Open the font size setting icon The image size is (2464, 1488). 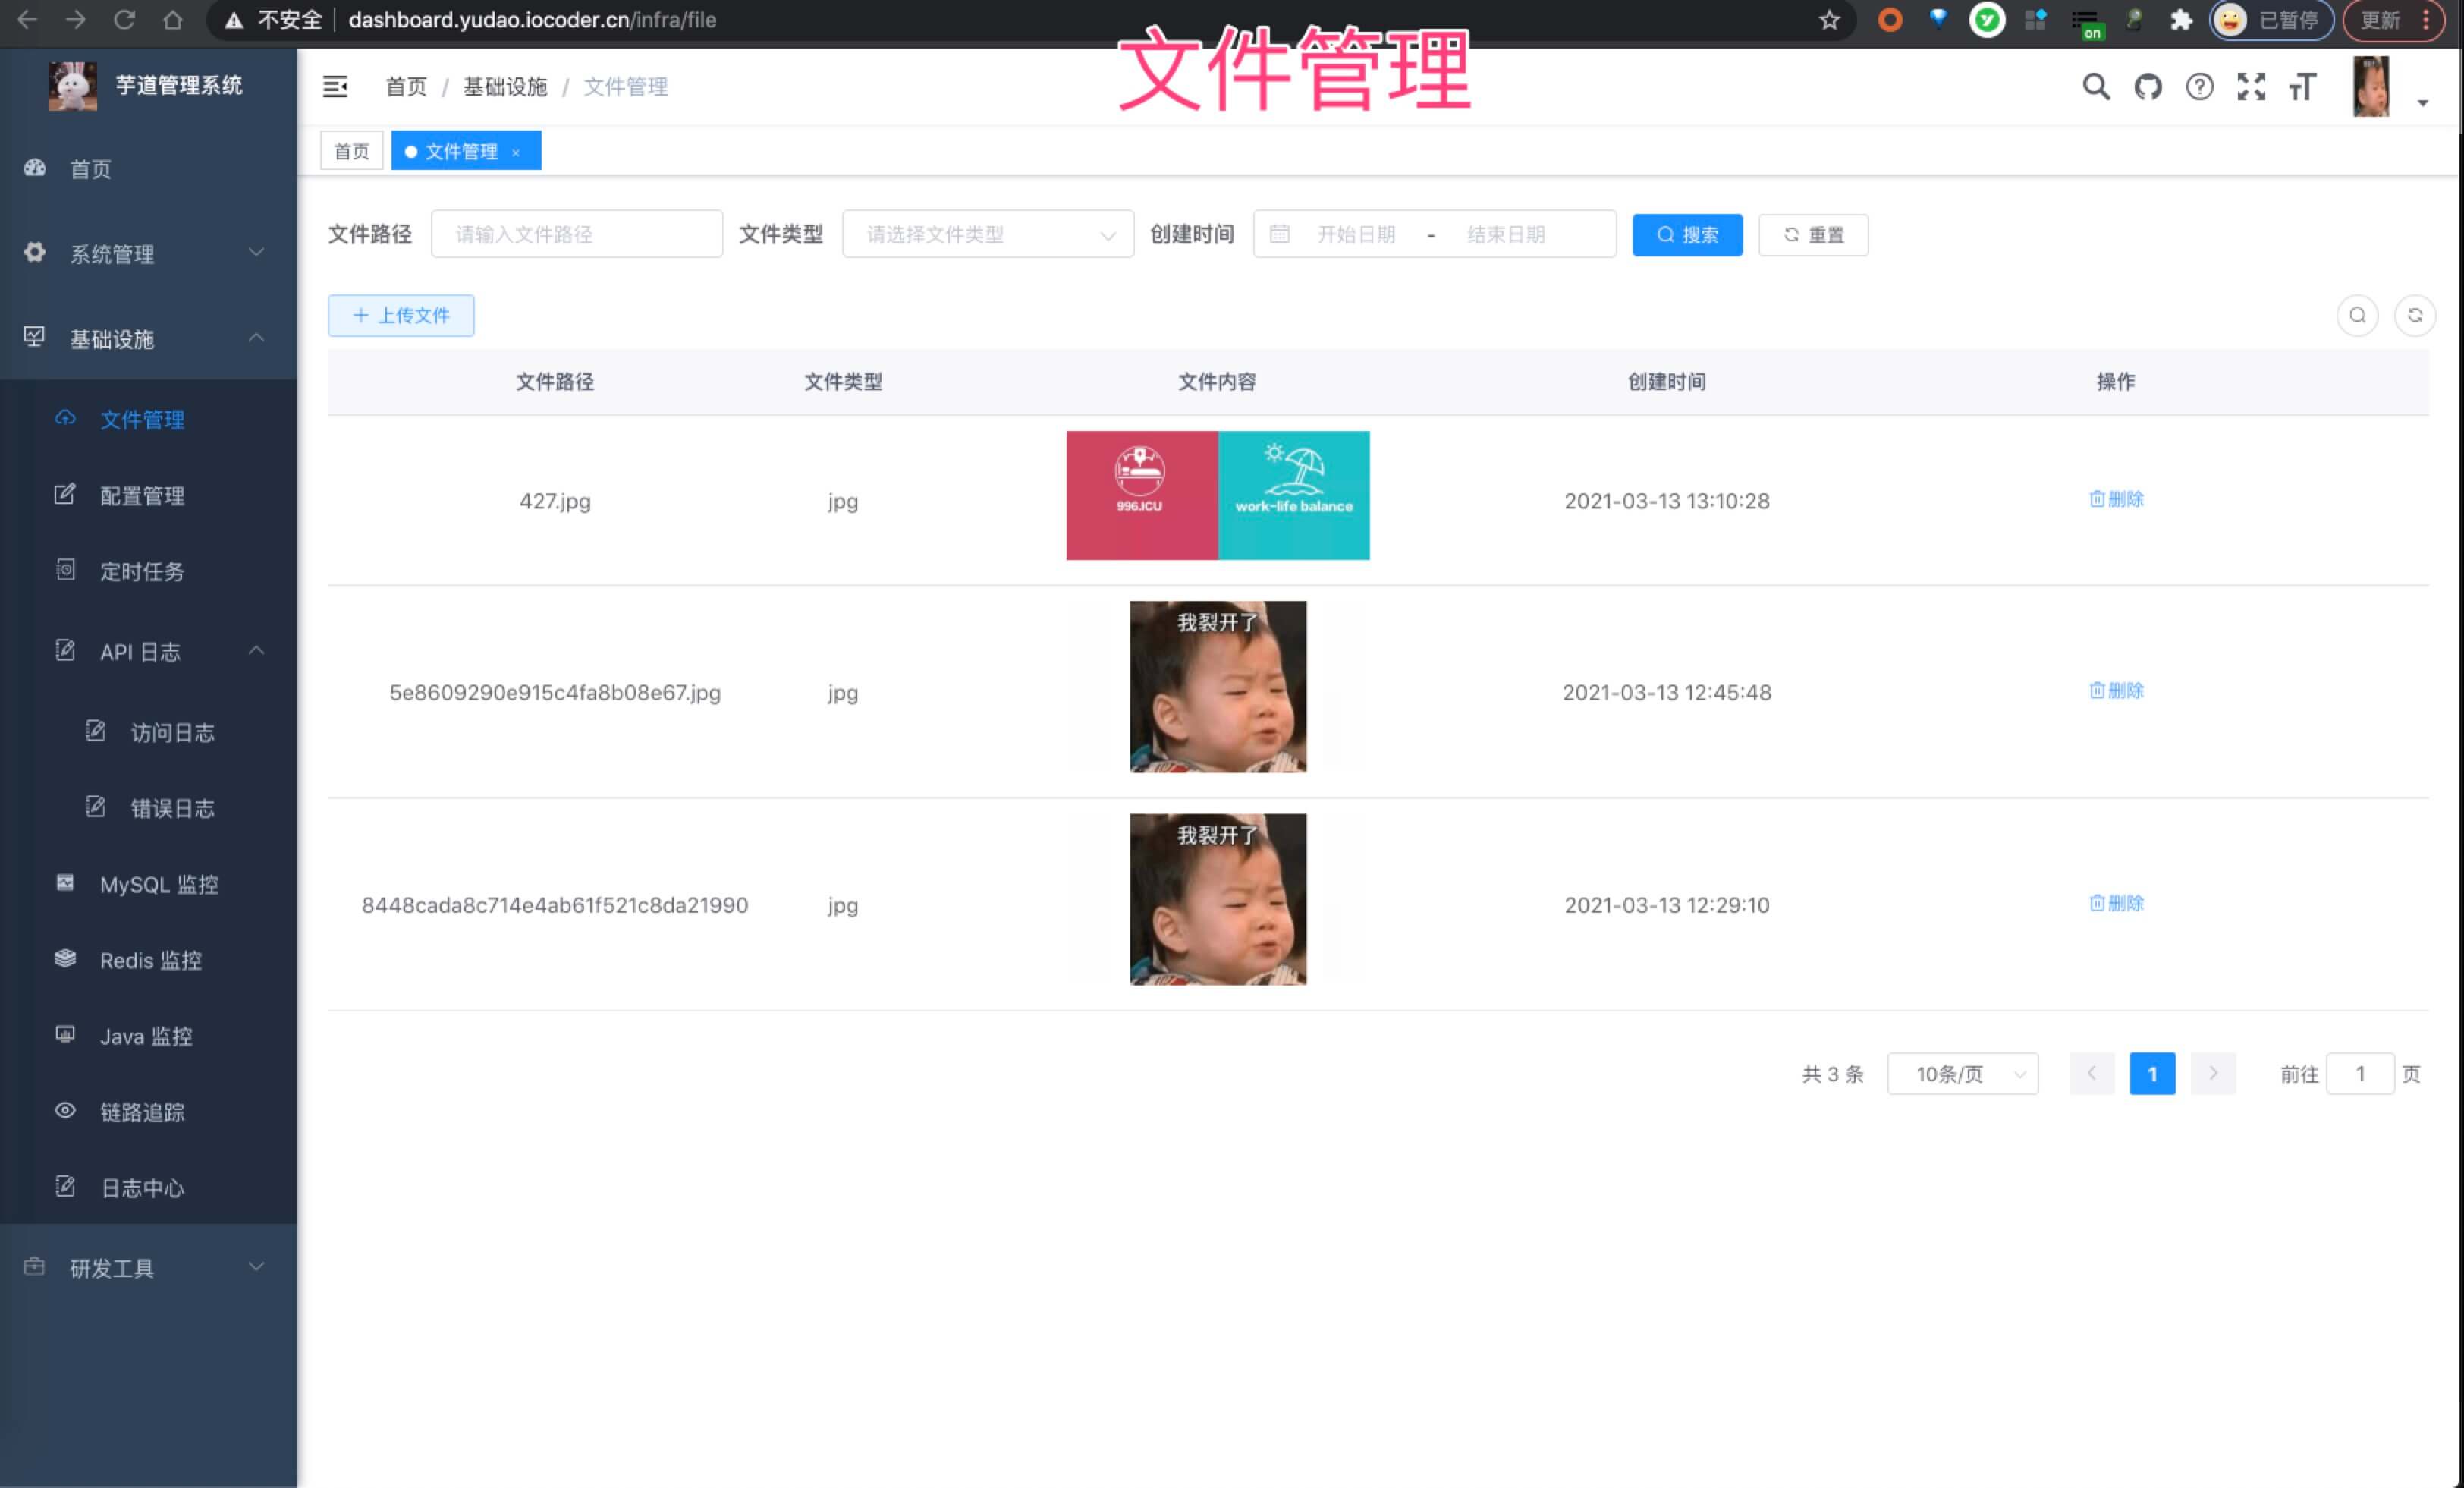(x=2302, y=87)
